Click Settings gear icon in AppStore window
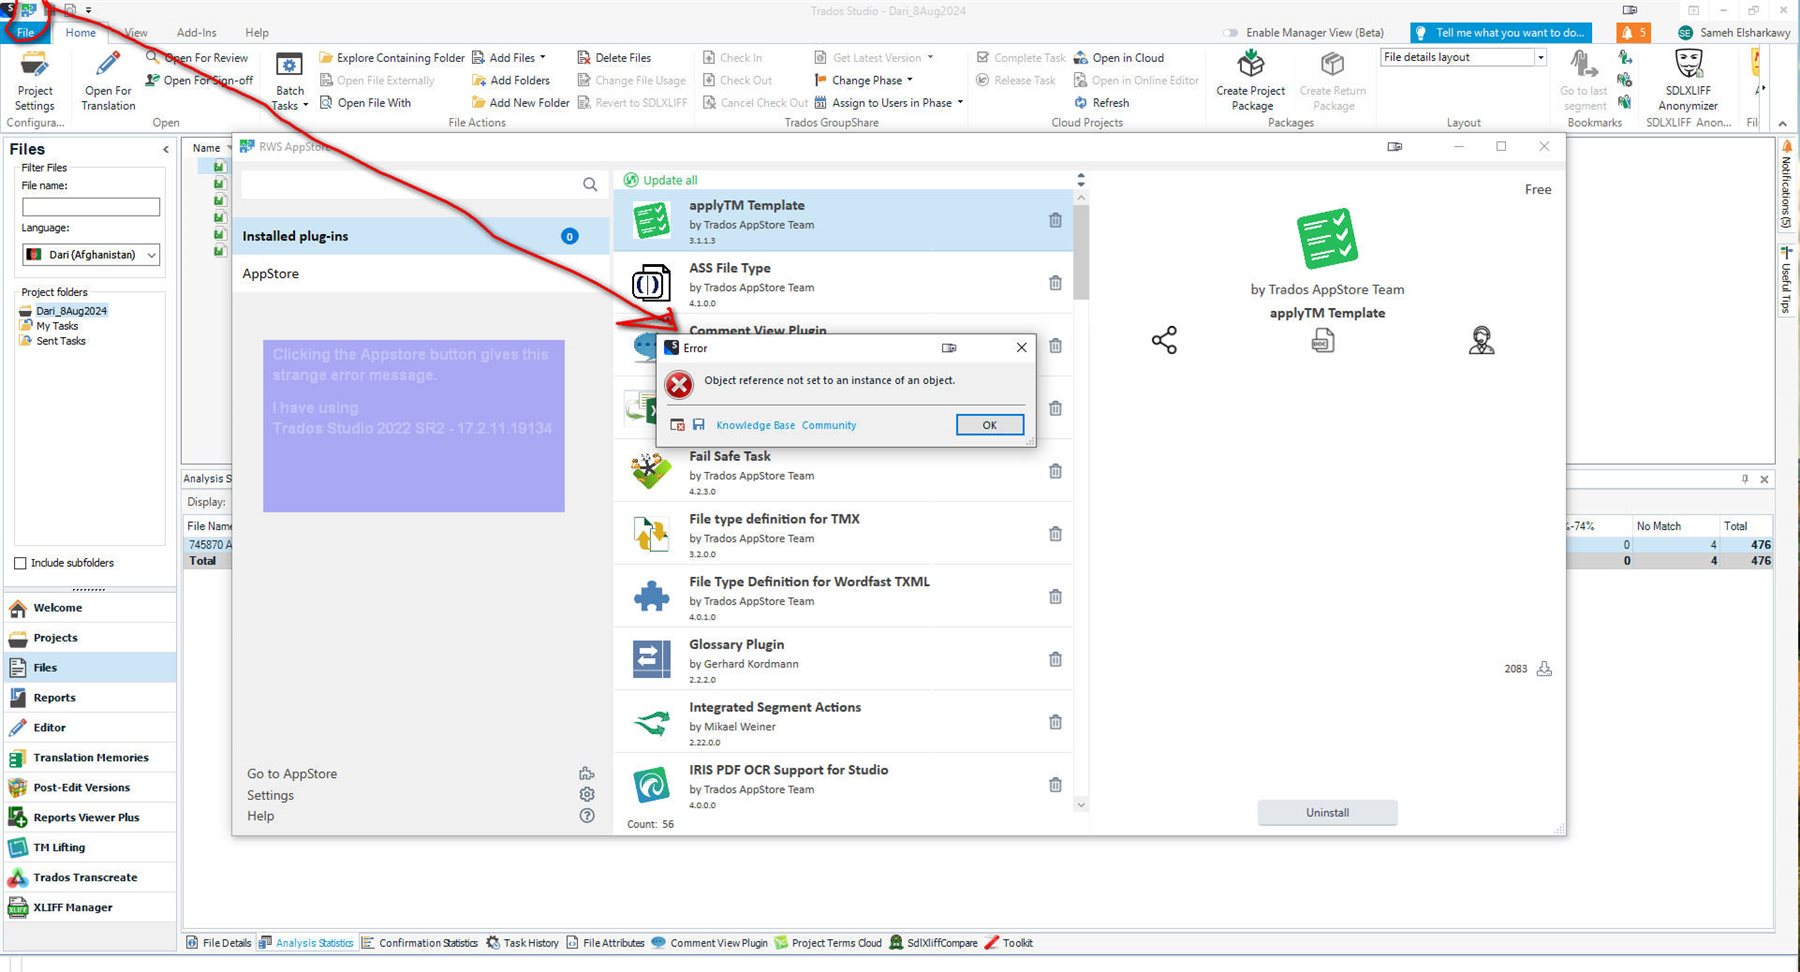 pos(587,794)
